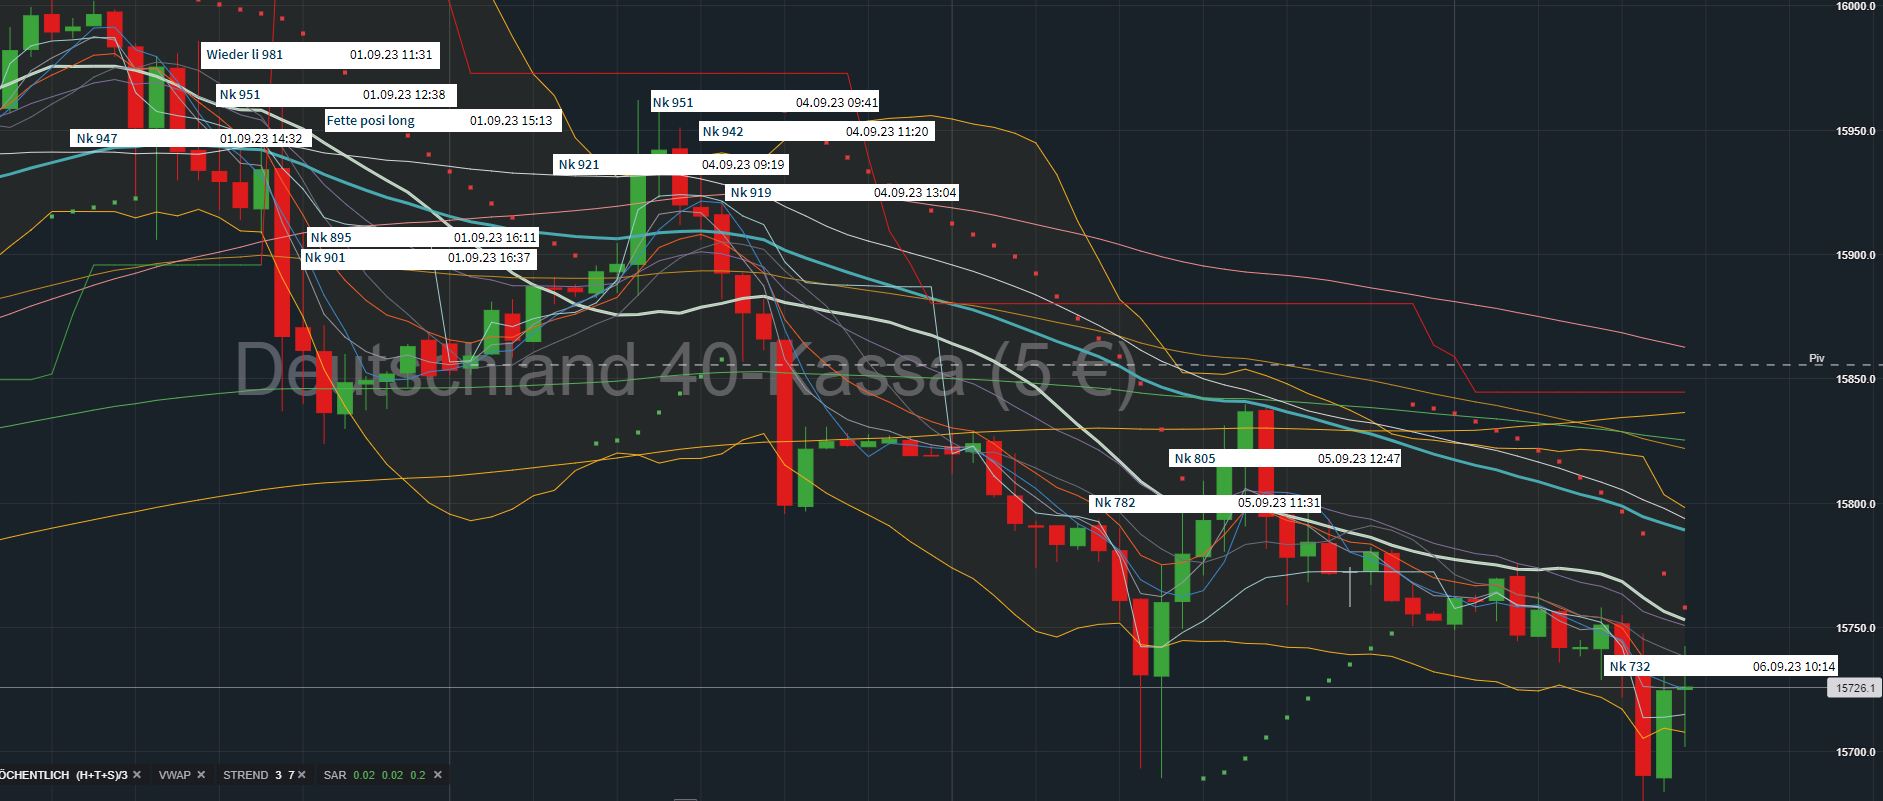Select the 'Nk 942' 11:20 annotation

[817, 132]
